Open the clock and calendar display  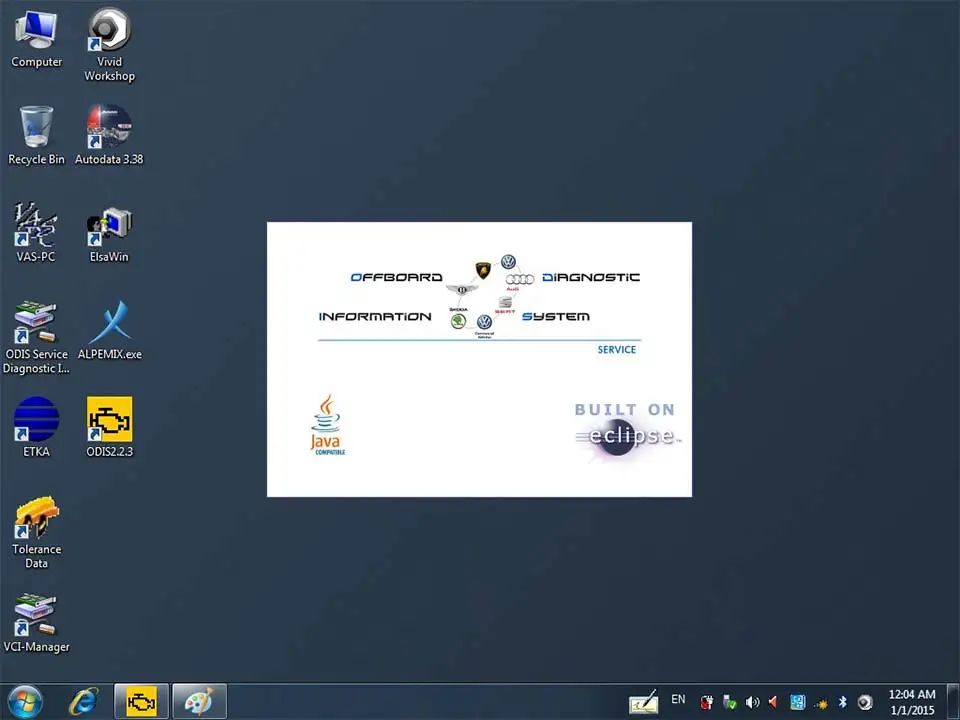[x=911, y=701]
